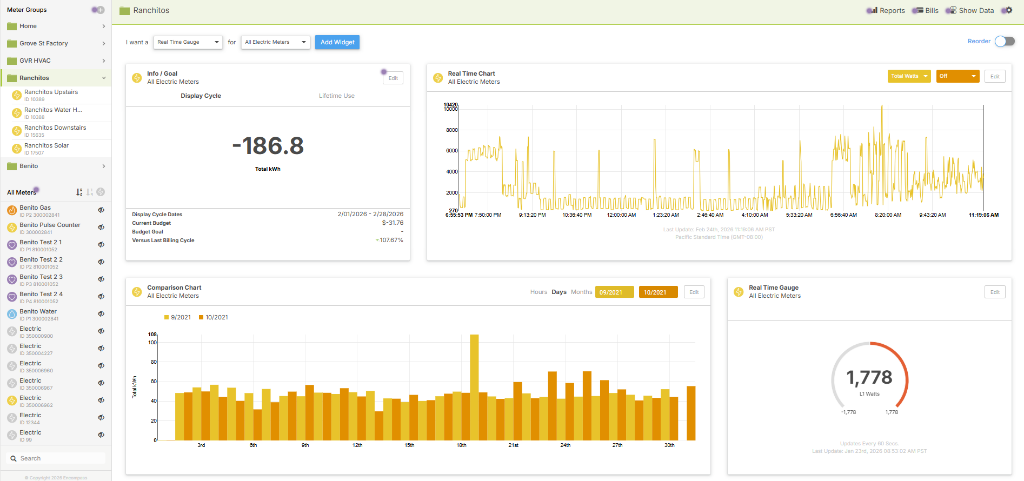Click the Benito Pulse Counter yellow icon

pyautogui.click(x=12, y=227)
